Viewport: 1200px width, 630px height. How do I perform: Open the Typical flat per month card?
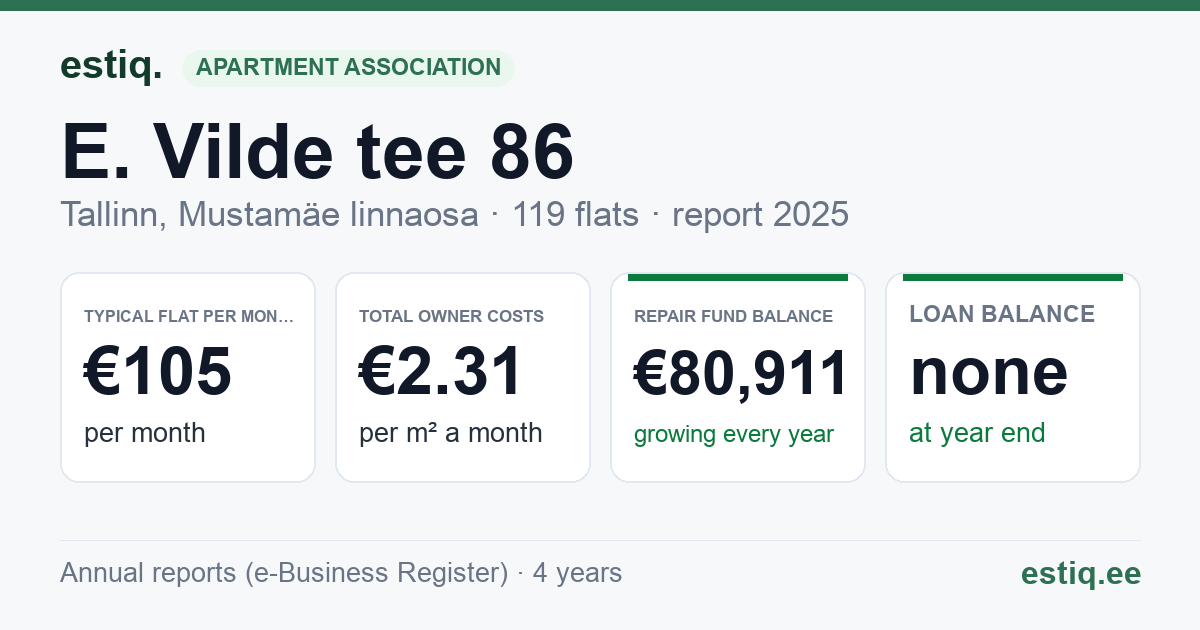[188, 377]
